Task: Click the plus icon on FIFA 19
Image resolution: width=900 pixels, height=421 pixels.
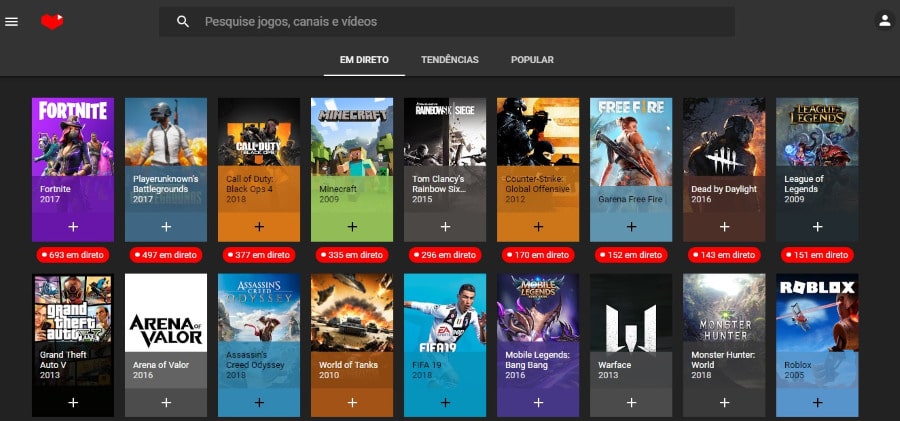Action: coord(445,402)
